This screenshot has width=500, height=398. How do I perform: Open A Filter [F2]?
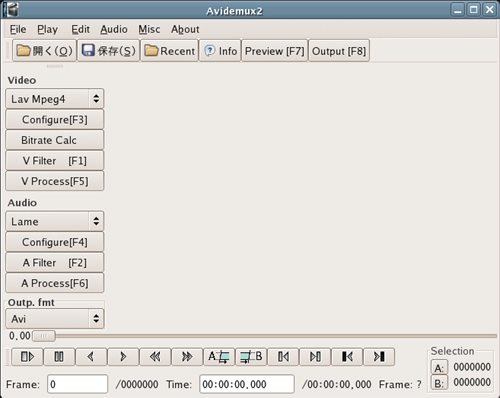(x=55, y=263)
